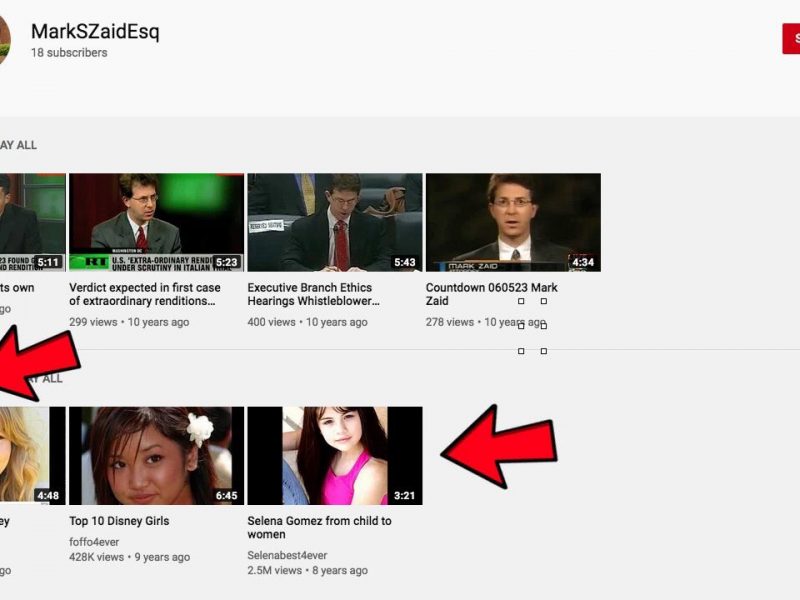Click Play All above the Disney videos row

(x=45, y=378)
